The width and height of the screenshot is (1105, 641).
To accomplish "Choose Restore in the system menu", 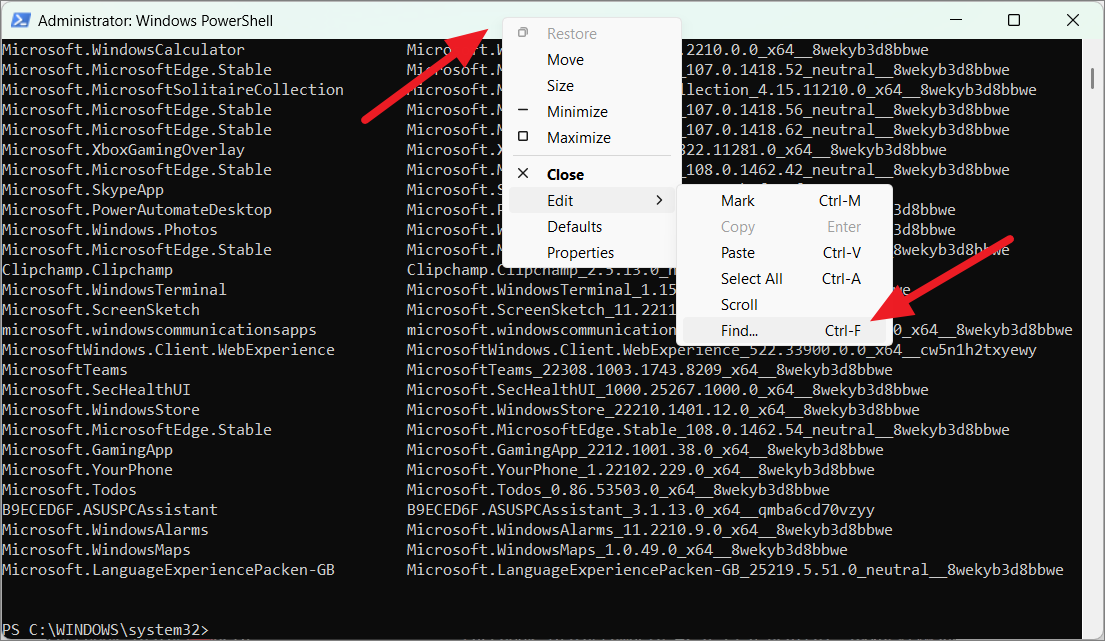I will point(592,34).
